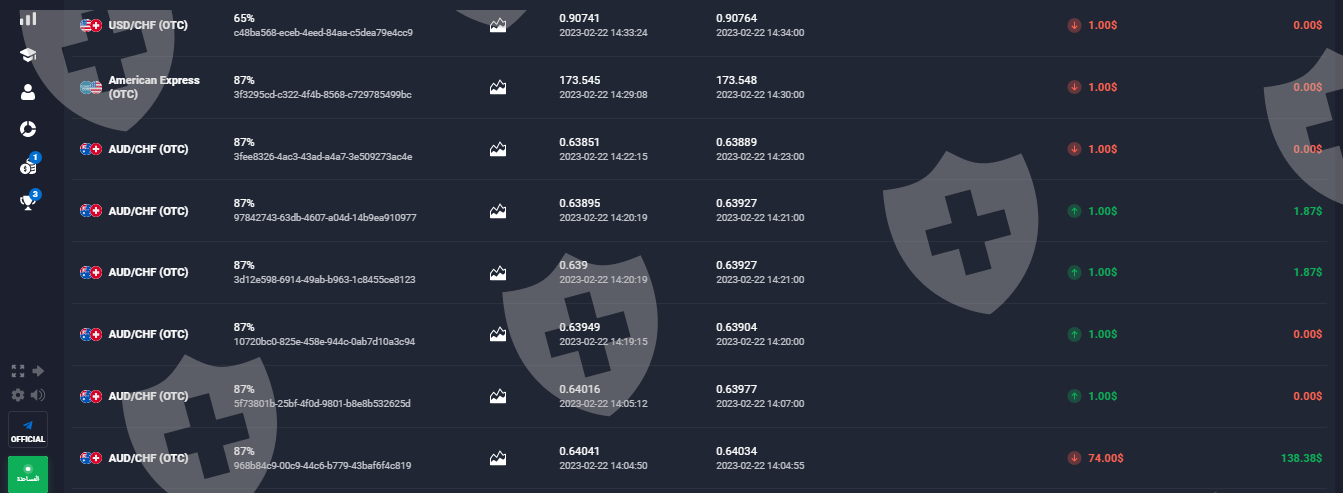This screenshot has width=1343, height=493.
Task: Open the settings gear
Action: click(x=17, y=395)
